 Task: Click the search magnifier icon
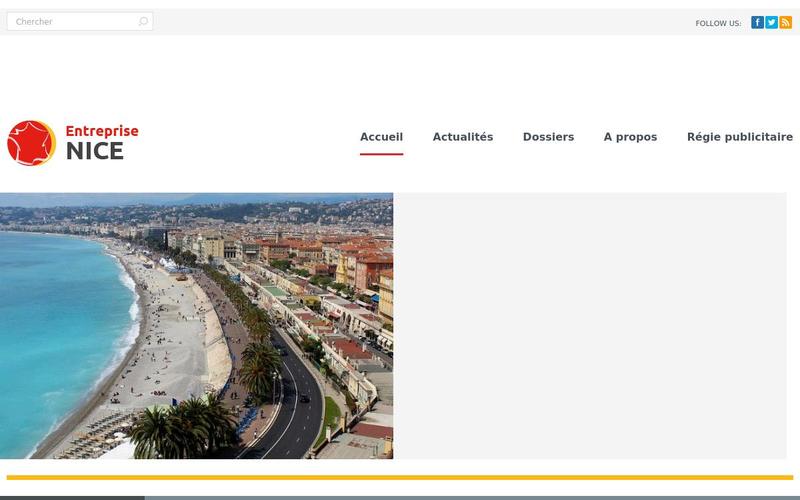click(143, 21)
